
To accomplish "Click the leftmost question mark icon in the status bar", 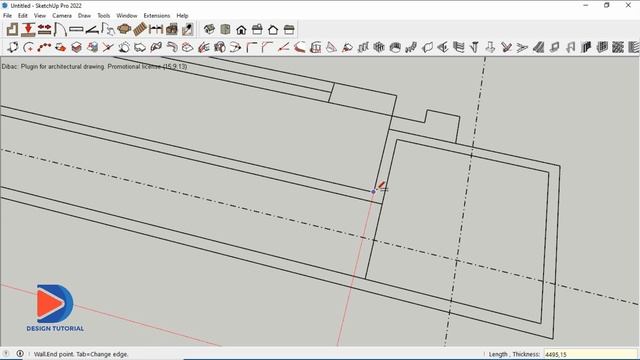I will point(6,353).
